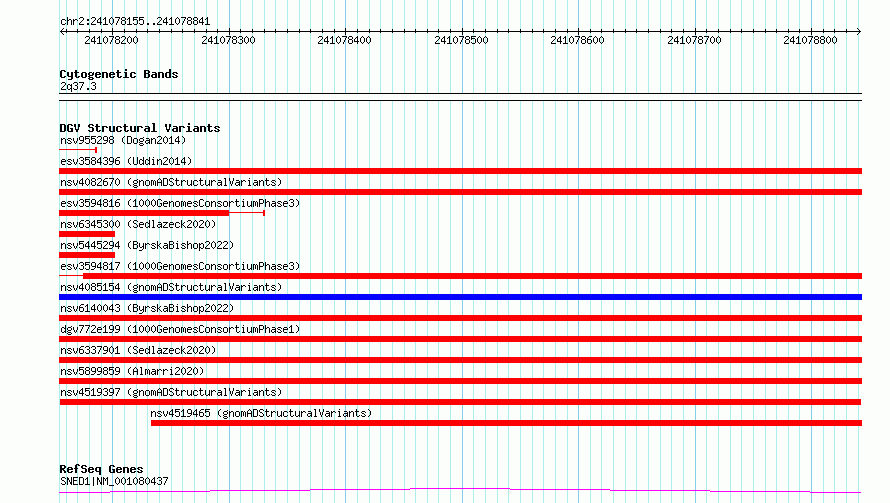Open the Cytogenetic Bands track title
Image resolution: width=890 pixels, height=503 pixels.
pyautogui.click(x=119, y=74)
